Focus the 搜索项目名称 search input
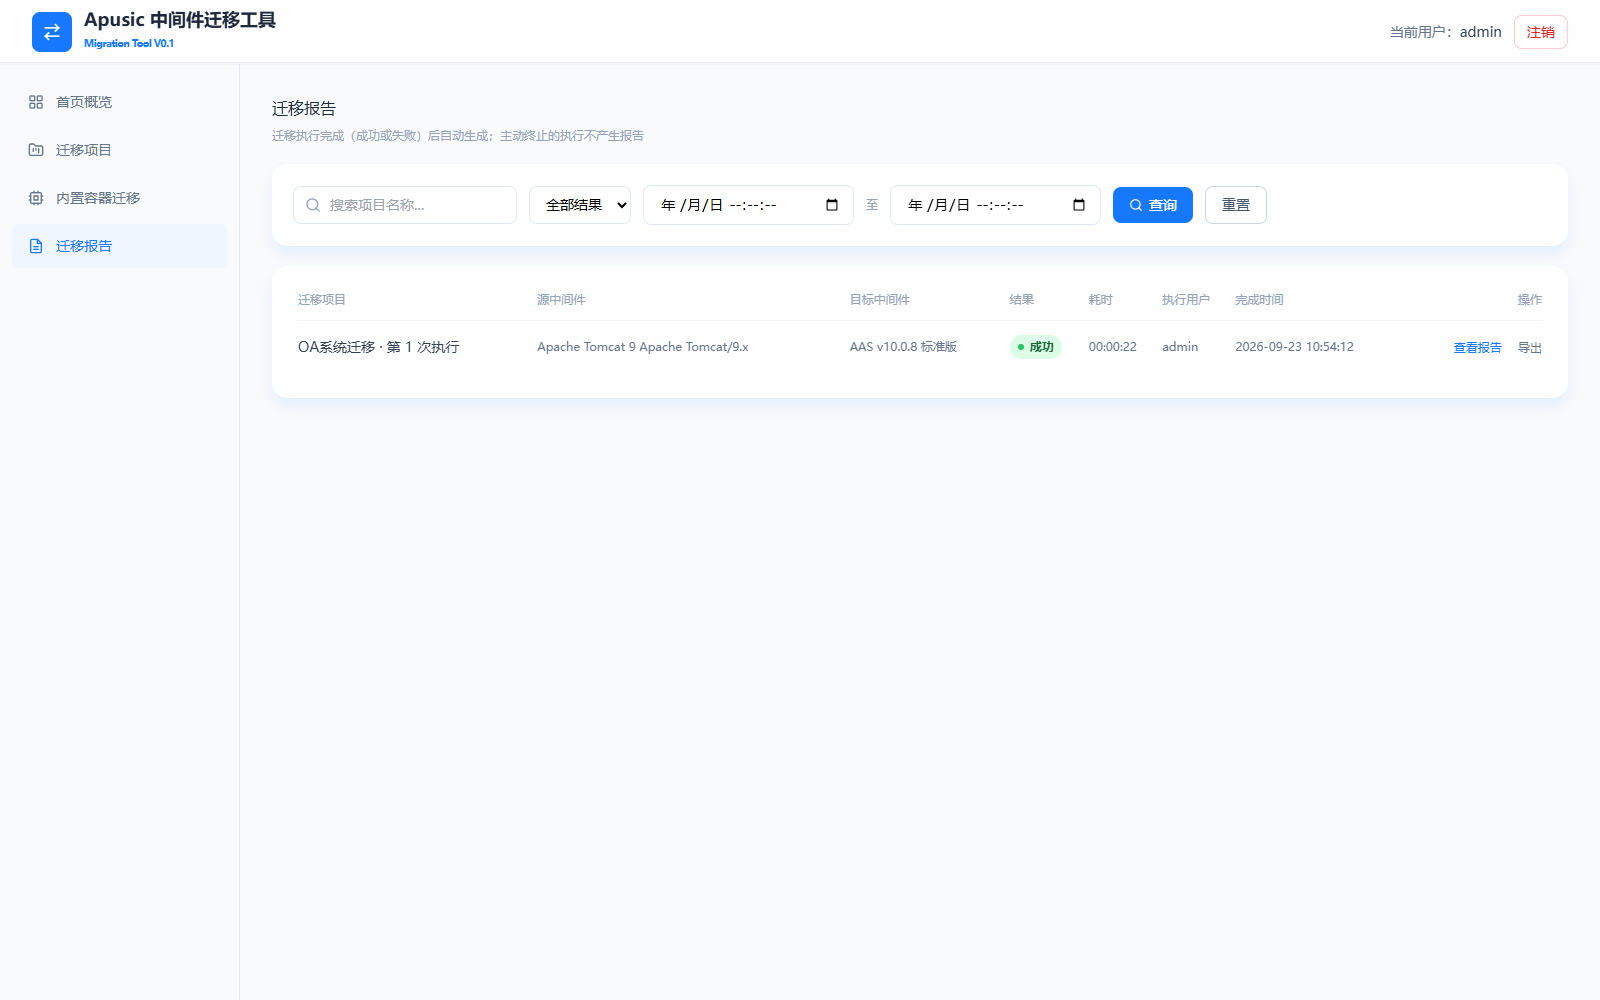1600x1000 pixels. click(x=405, y=205)
